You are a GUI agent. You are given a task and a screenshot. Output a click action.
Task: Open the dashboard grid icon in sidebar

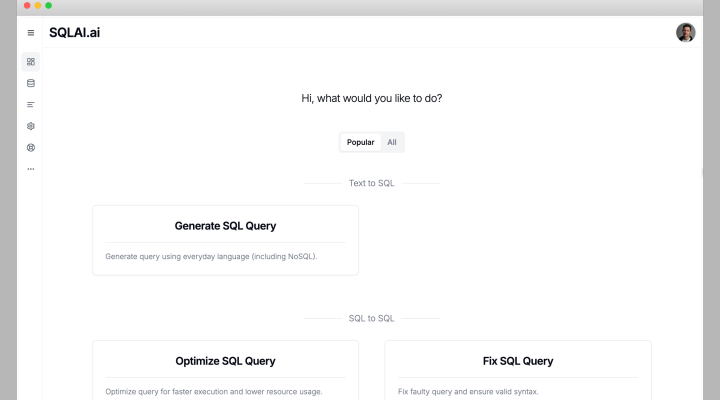[31, 62]
